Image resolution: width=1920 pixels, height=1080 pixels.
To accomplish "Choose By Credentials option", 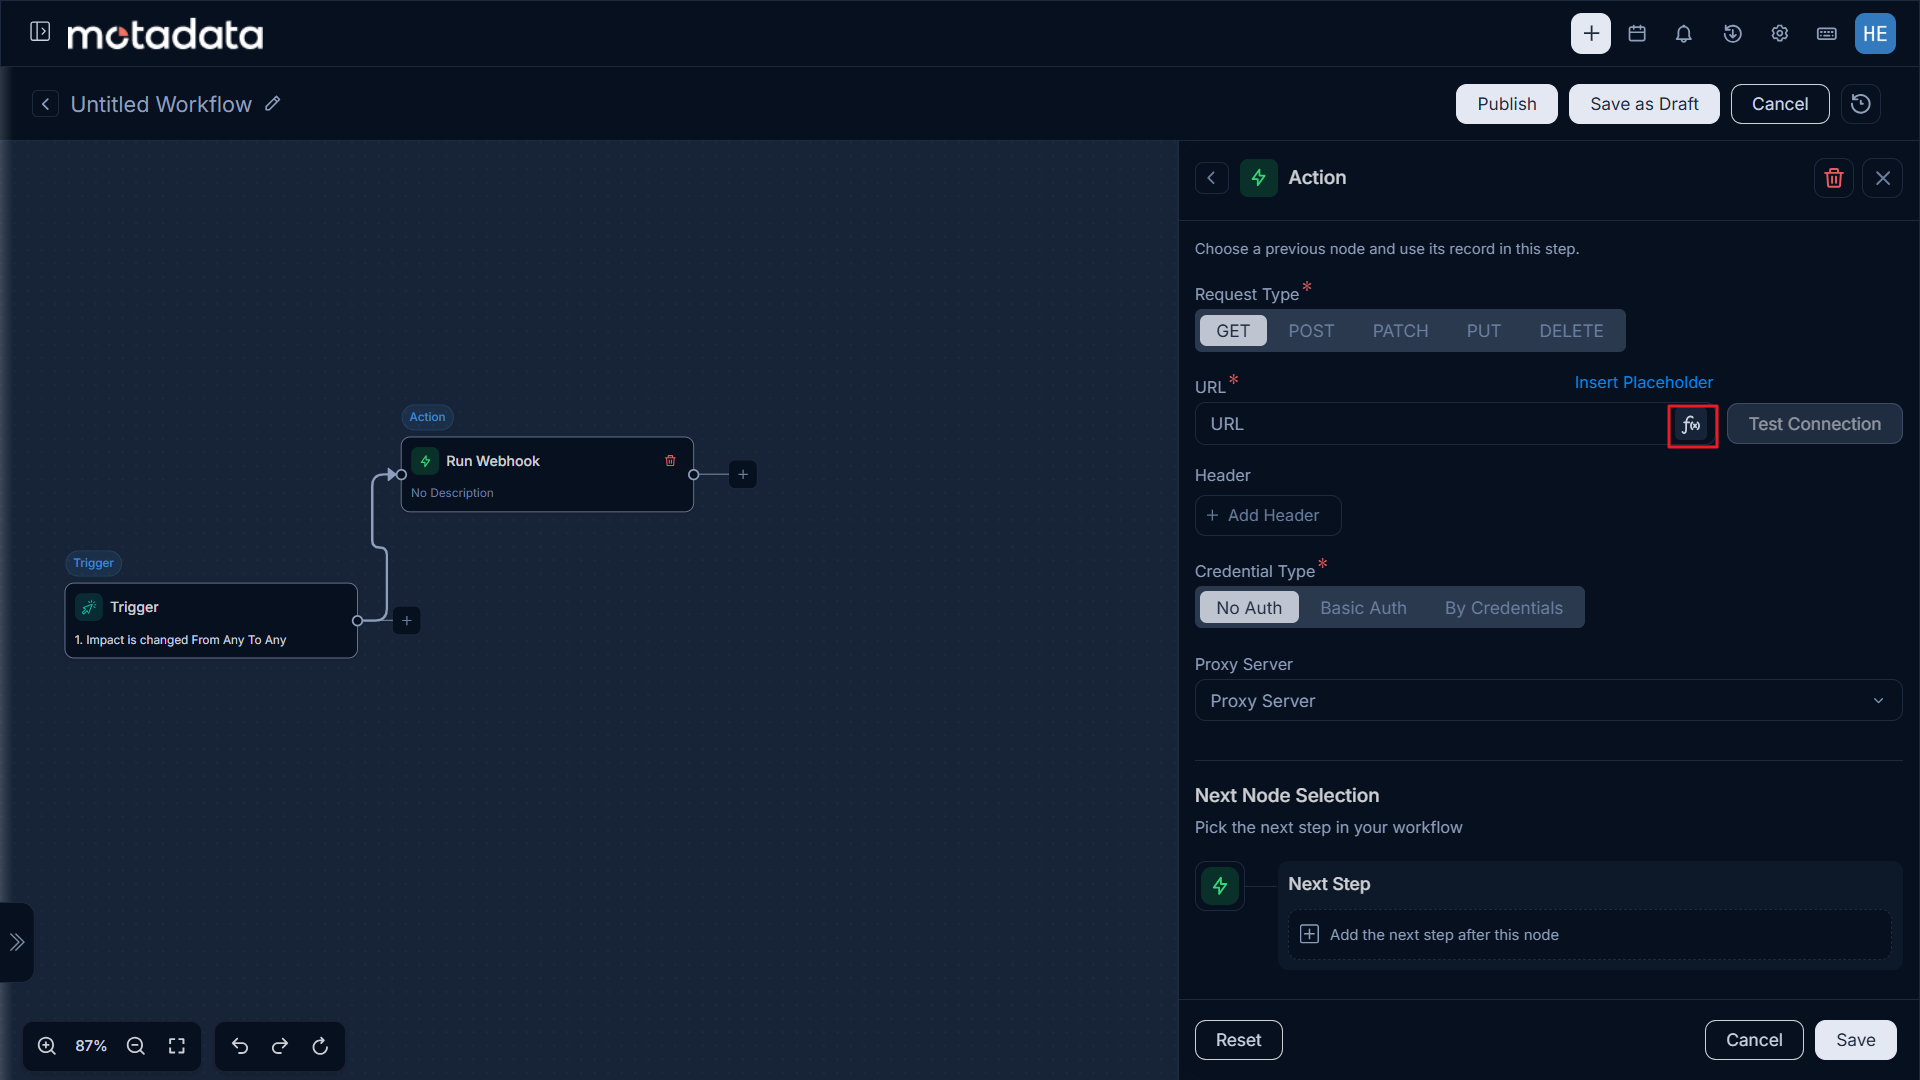I will pyautogui.click(x=1503, y=608).
